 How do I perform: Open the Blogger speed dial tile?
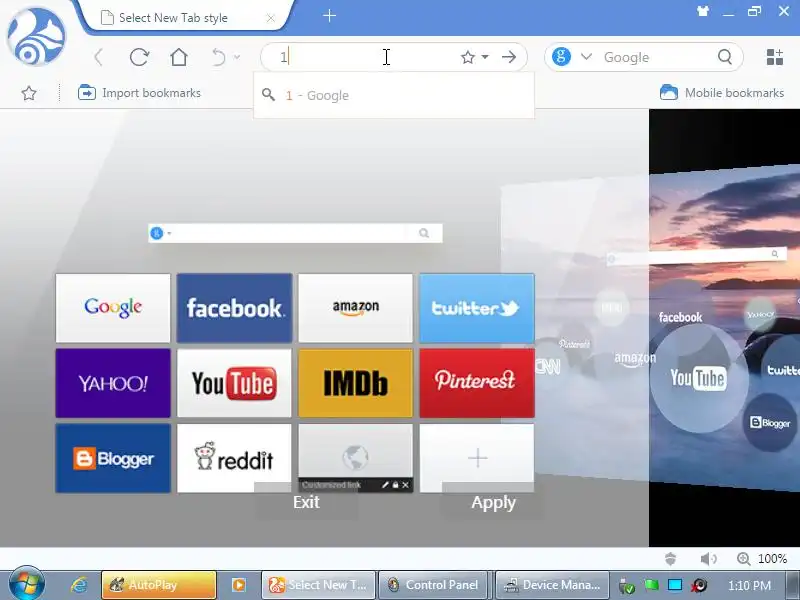(x=113, y=458)
